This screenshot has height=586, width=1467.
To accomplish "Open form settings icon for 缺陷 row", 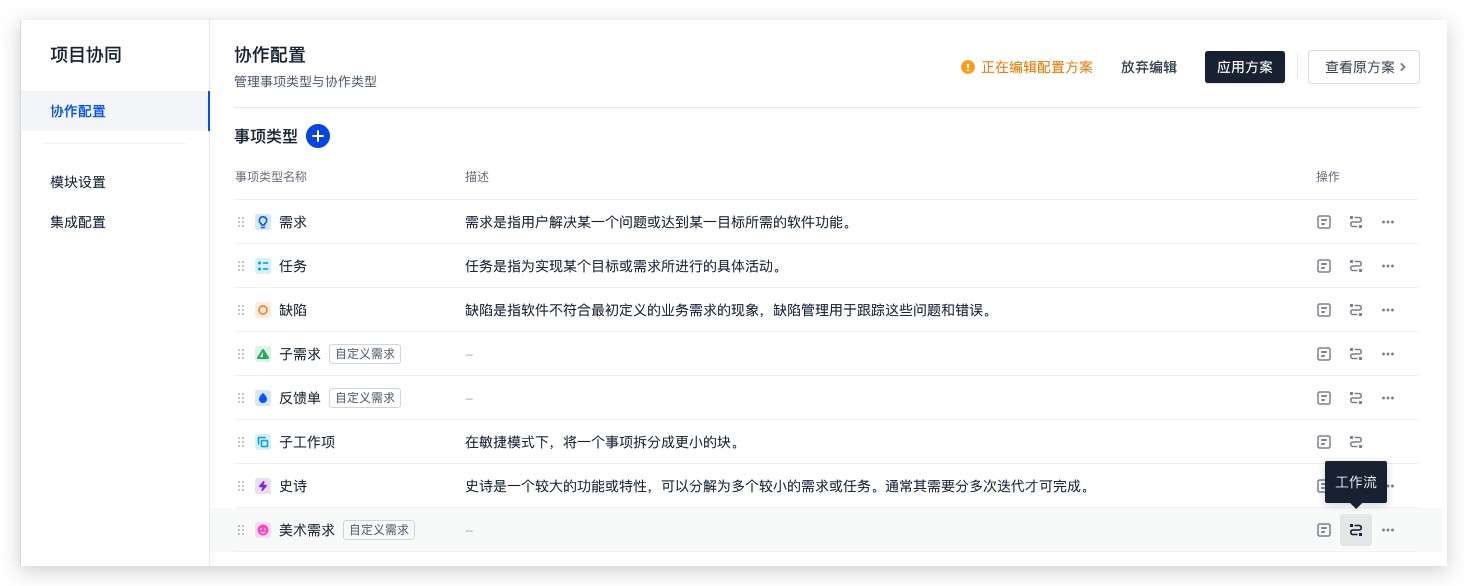I will coord(1324,310).
